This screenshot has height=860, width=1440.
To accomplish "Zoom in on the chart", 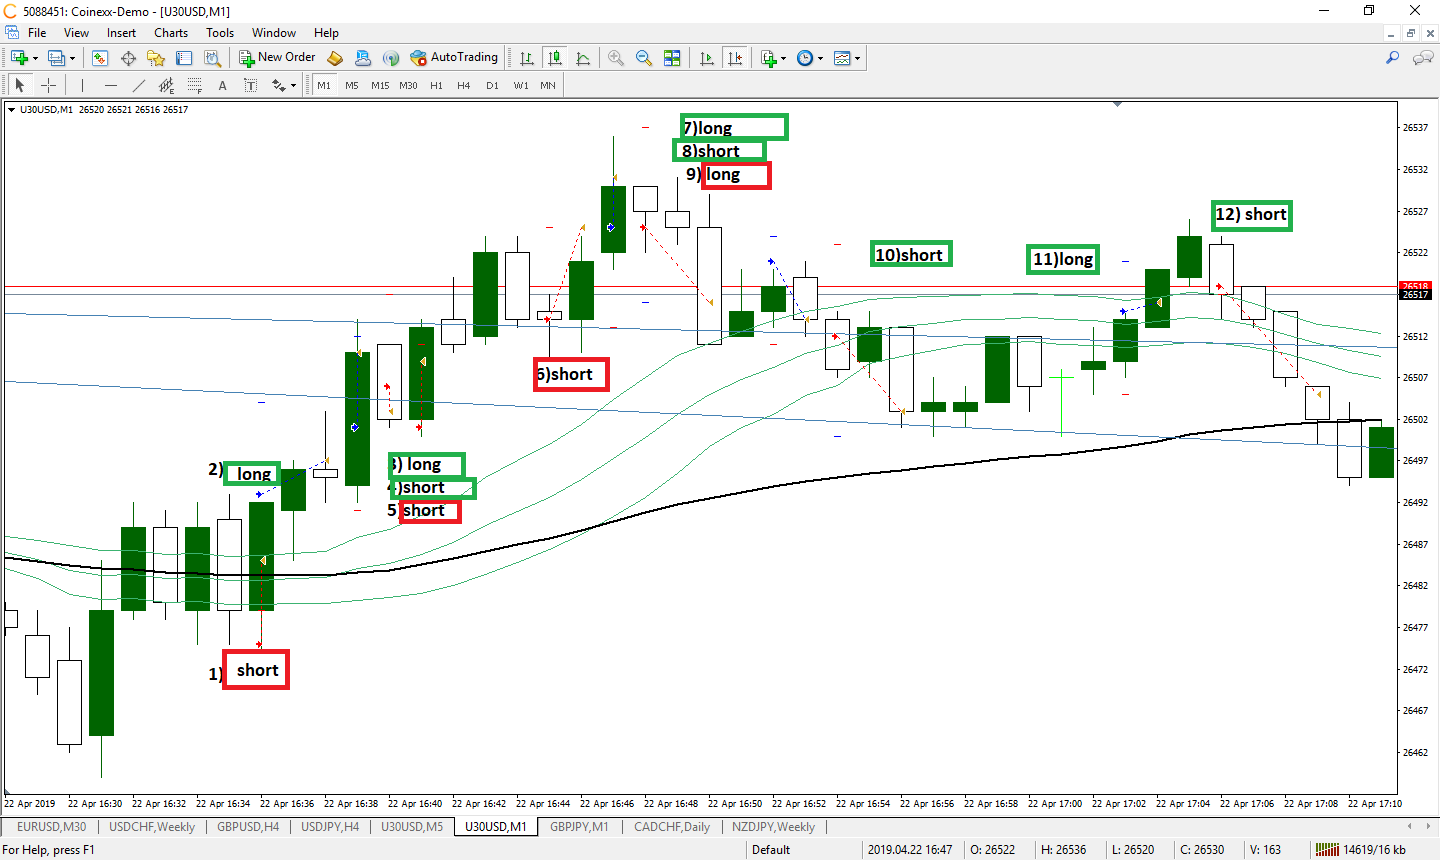I will click(x=616, y=58).
